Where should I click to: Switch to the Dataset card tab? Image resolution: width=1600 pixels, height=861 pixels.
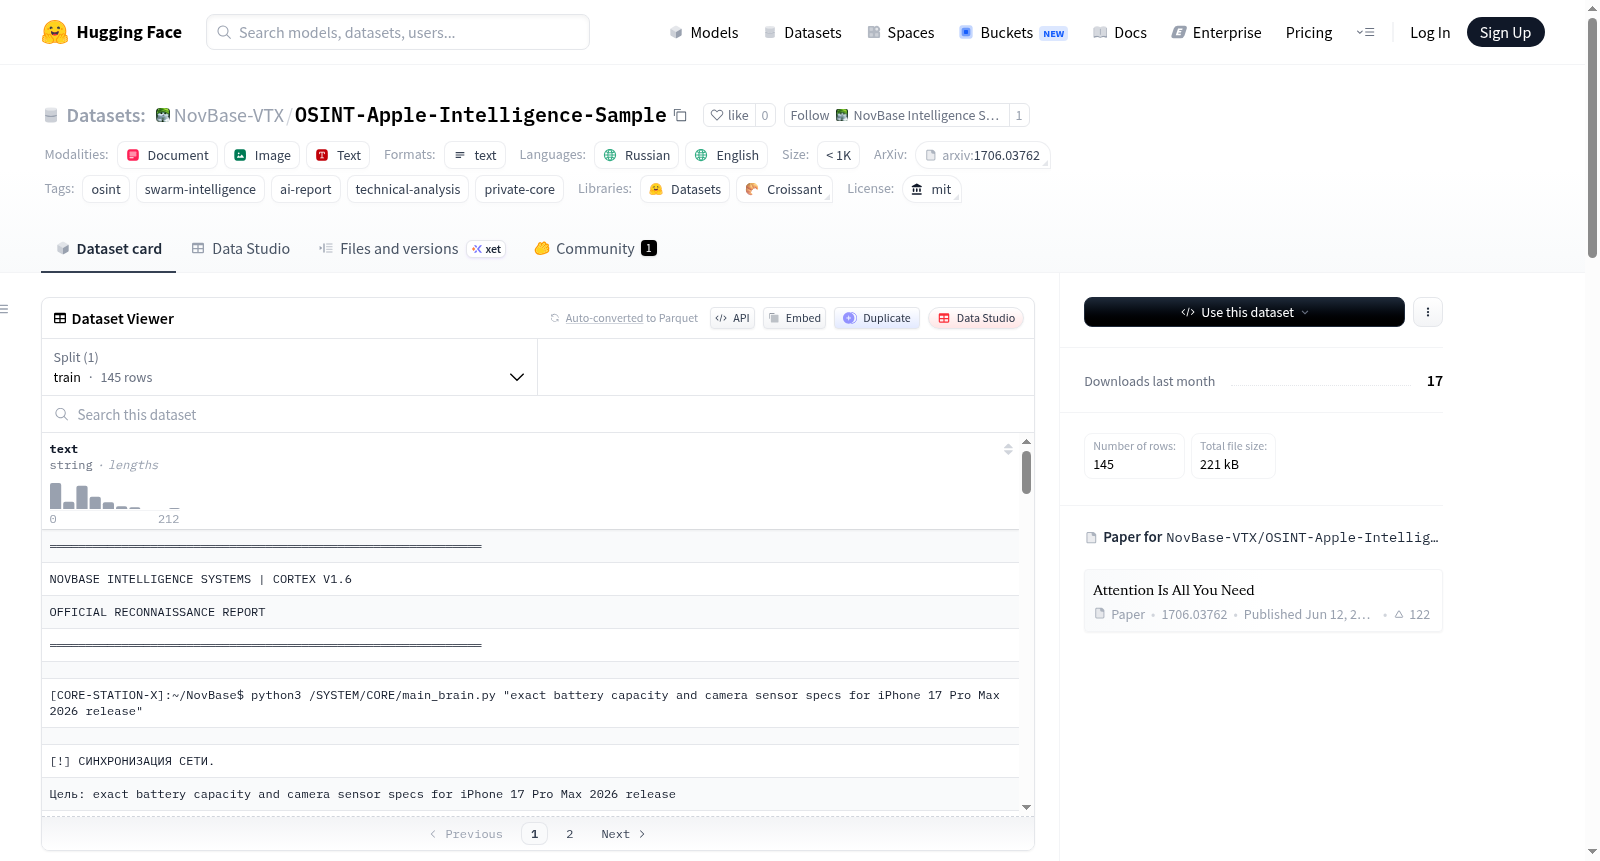tap(109, 249)
